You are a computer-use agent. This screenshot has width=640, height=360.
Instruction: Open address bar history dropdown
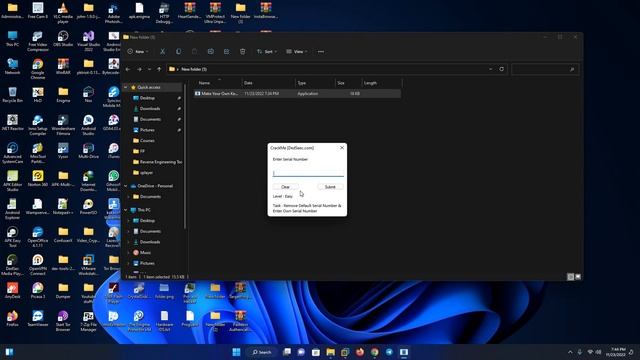point(491,69)
